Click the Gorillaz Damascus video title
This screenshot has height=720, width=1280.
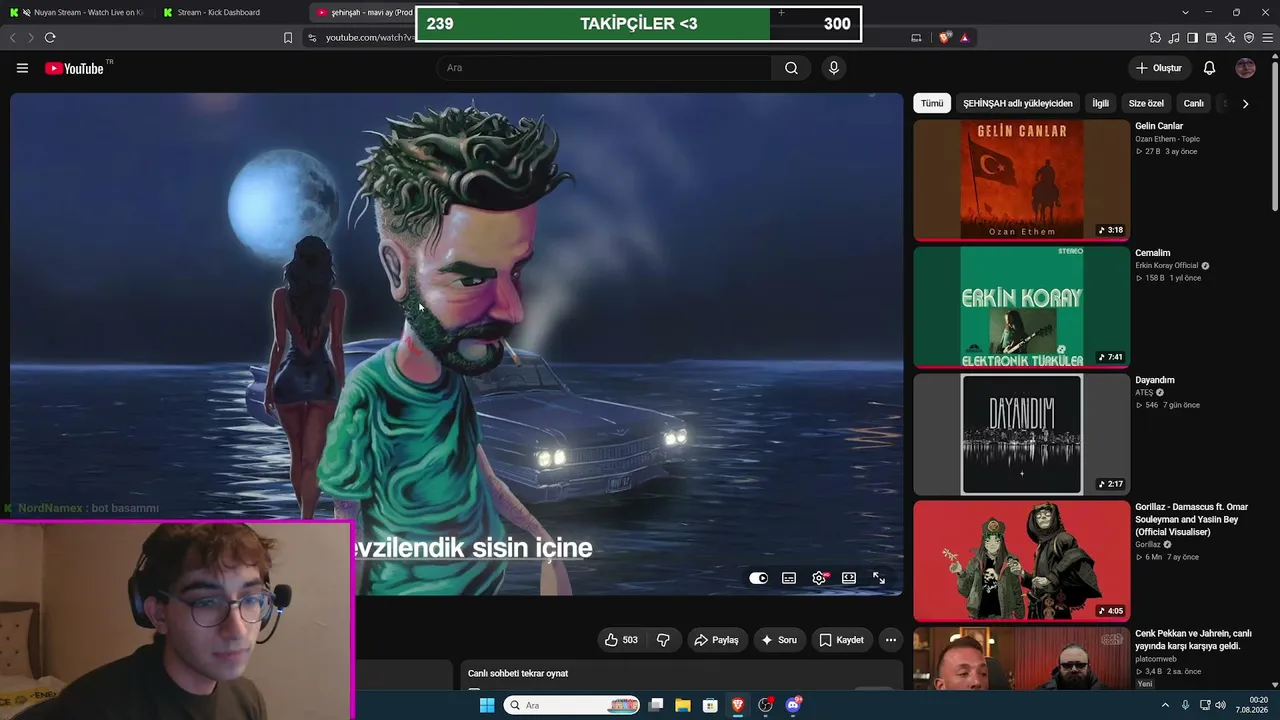(1192, 520)
